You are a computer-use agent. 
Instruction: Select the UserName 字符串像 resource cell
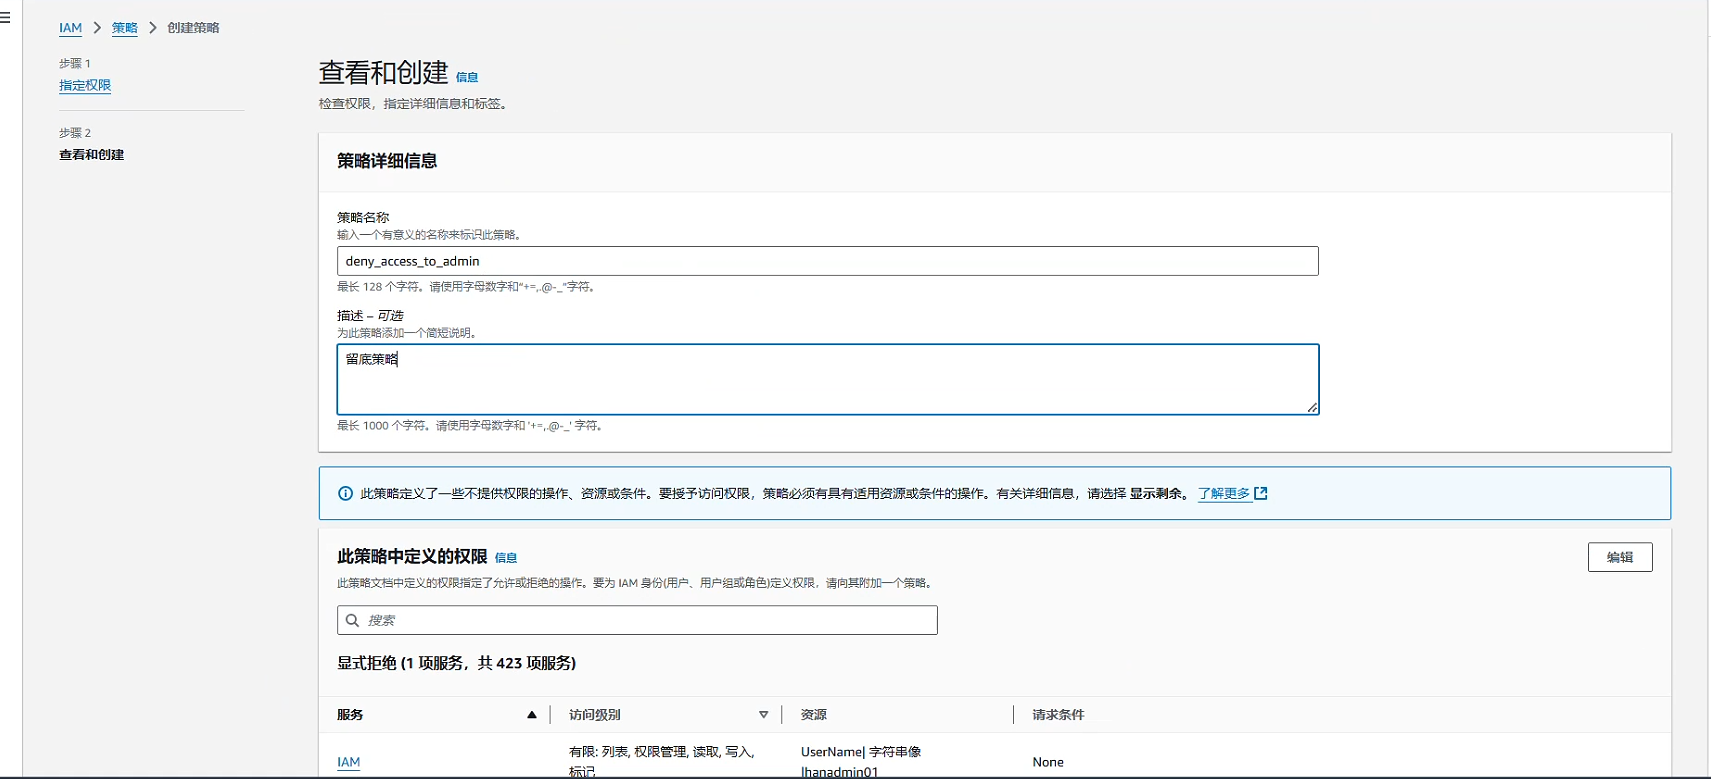click(861, 761)
